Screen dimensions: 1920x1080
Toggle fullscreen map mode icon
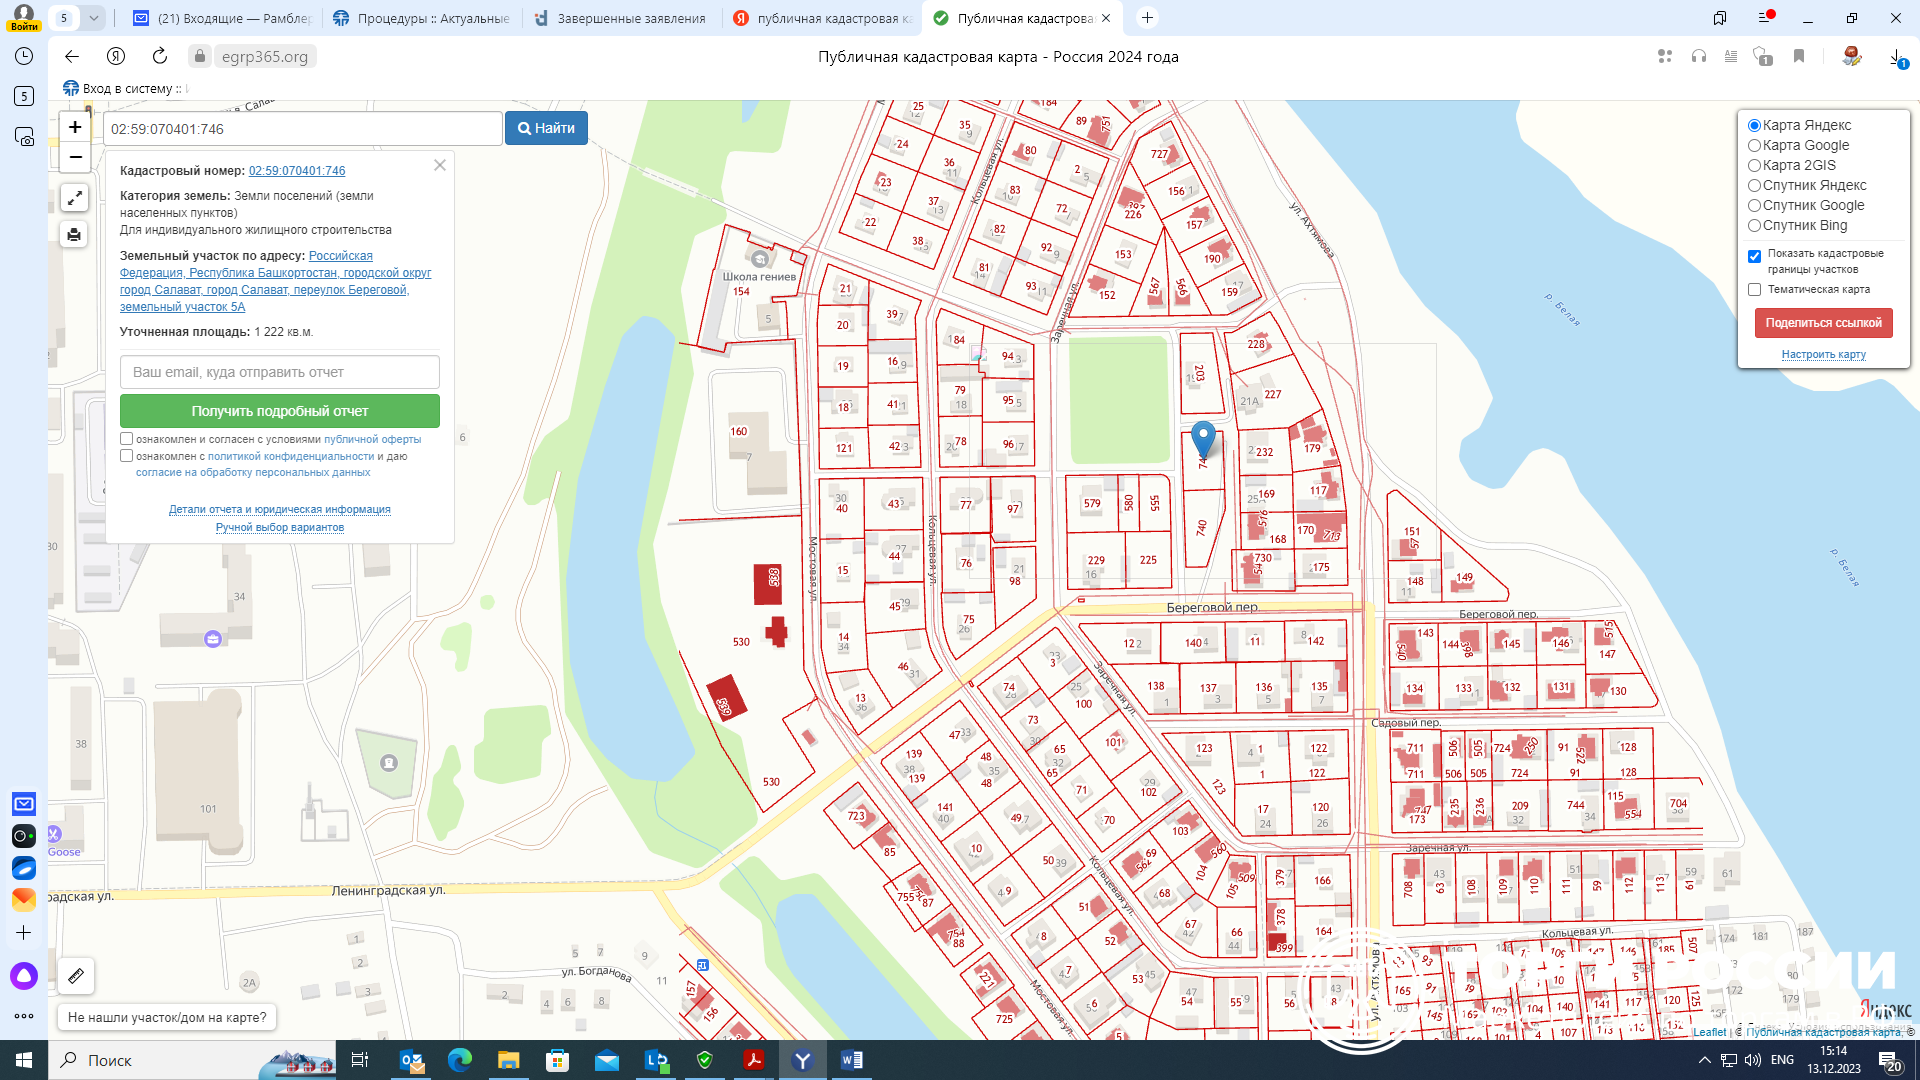click(x=75, y=198)
